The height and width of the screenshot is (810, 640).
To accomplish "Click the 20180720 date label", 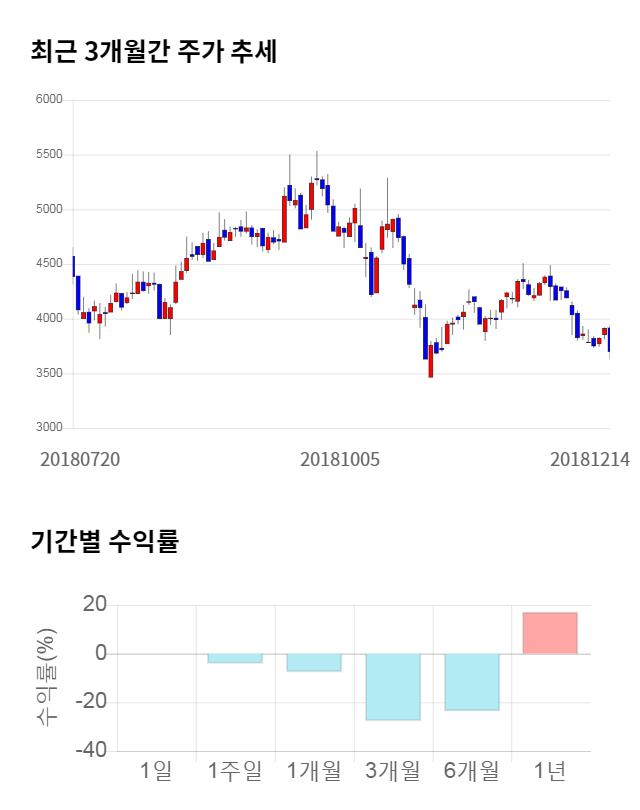I will click(x=80, y=459).
